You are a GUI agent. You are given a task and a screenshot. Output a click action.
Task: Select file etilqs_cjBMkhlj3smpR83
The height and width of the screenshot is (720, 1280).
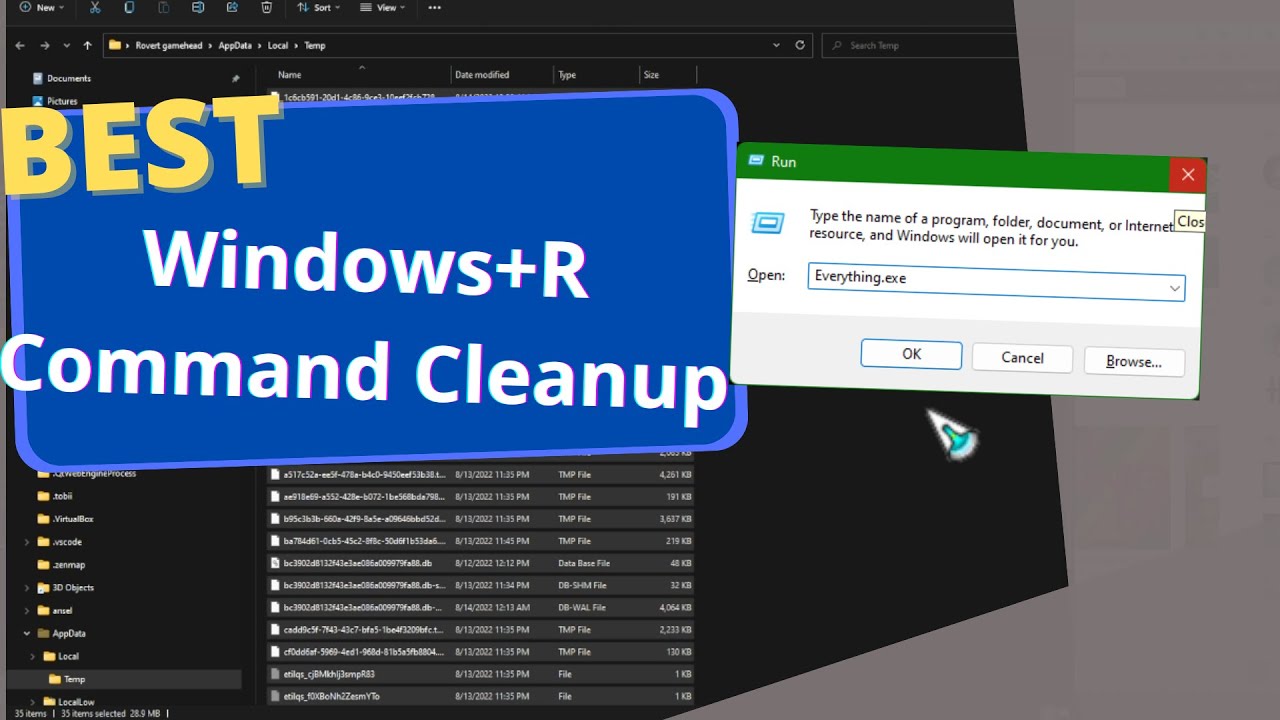[480, 674]
